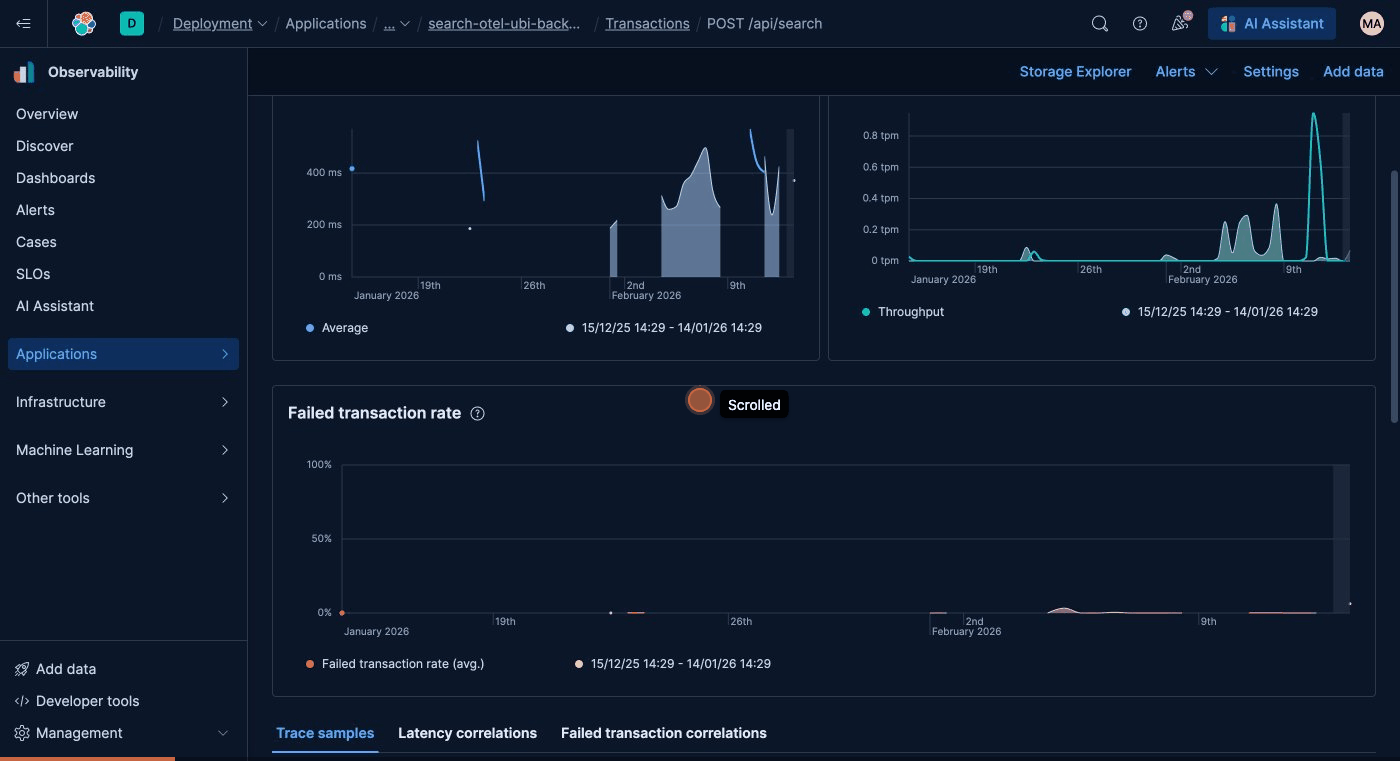Image resolution: width=1400 pixels, height=761 pixels.
Task: Open the Alerts dropdown in header
Action: [1187, 72]
